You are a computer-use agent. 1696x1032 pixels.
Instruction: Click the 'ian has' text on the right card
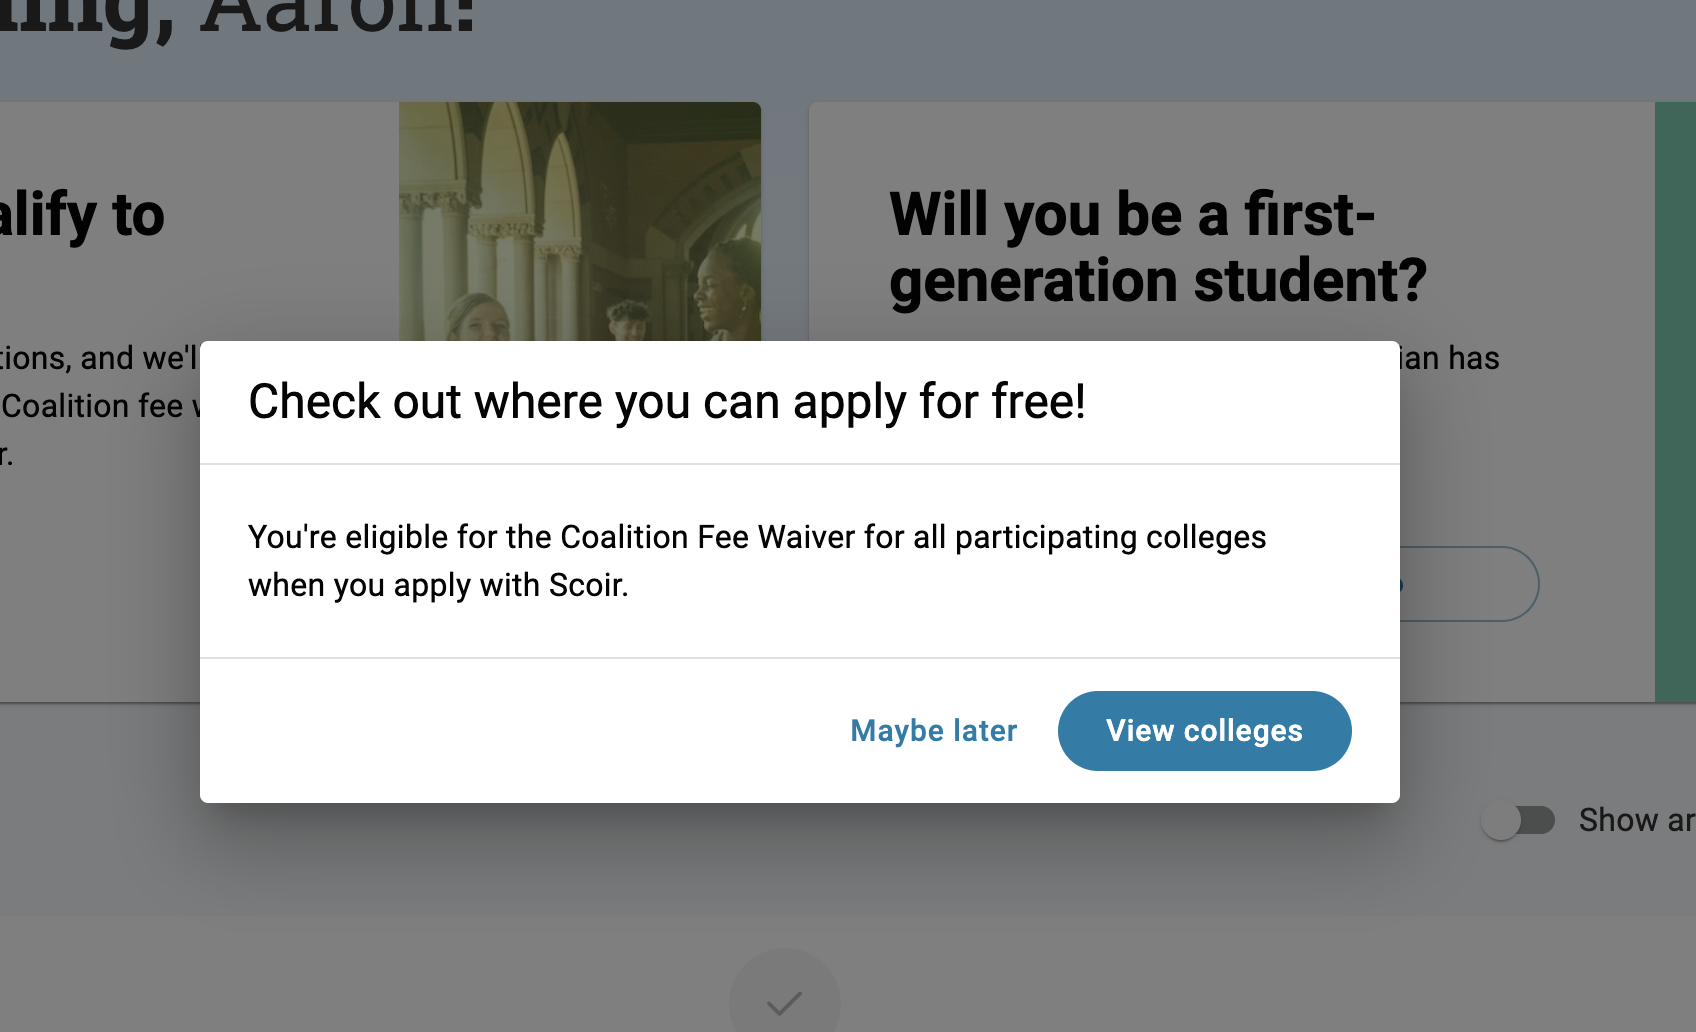tap(1450, 358)
